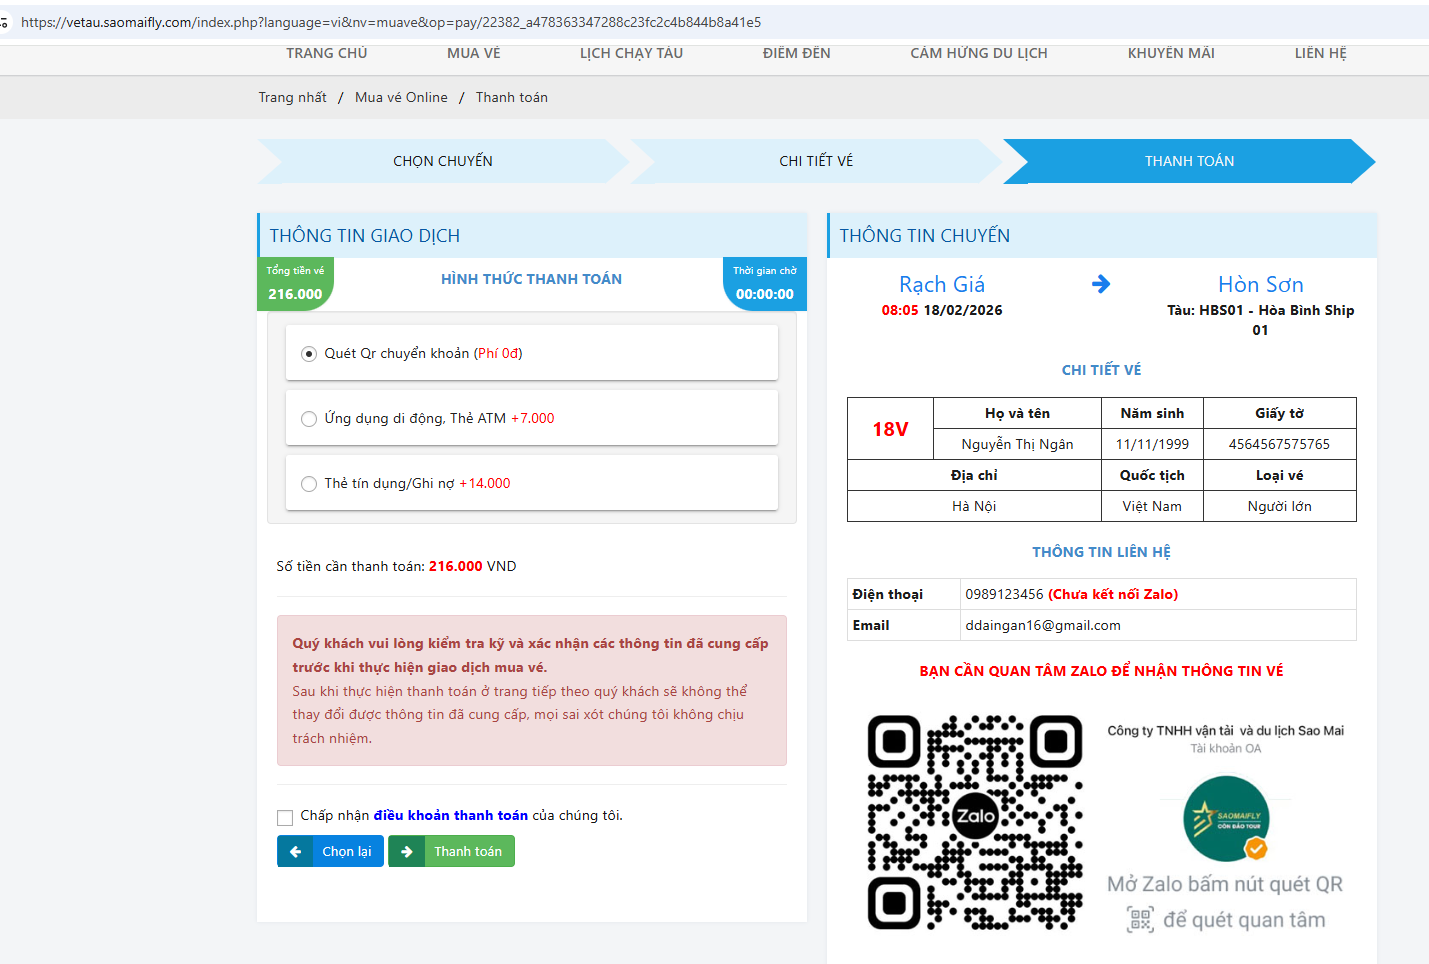Open the KHUYẾN MÃI menu item
The height and width of the screenshot is (964, 1429).
[x=1171, y=53]
